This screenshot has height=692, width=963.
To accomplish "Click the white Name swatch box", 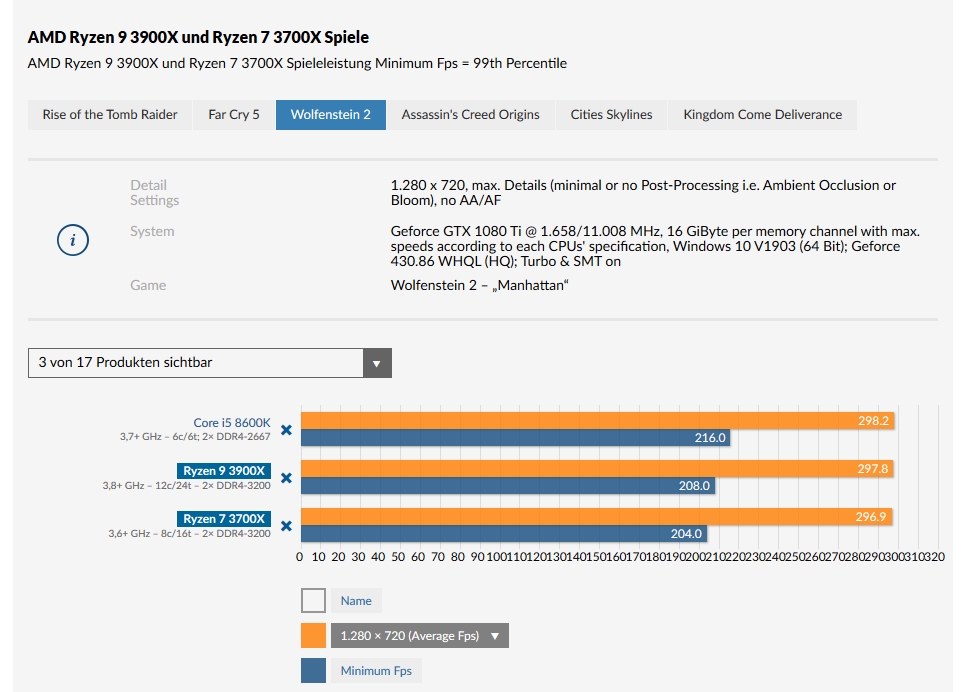I will [x=313, y=601].
